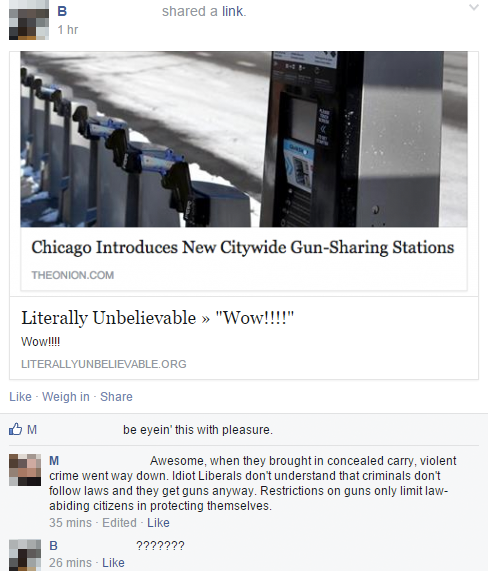Image resolution: width=488 pixels, height=571 pixels.
Task: Click the thumbs-up icon above comments
Action: (15, 429)
